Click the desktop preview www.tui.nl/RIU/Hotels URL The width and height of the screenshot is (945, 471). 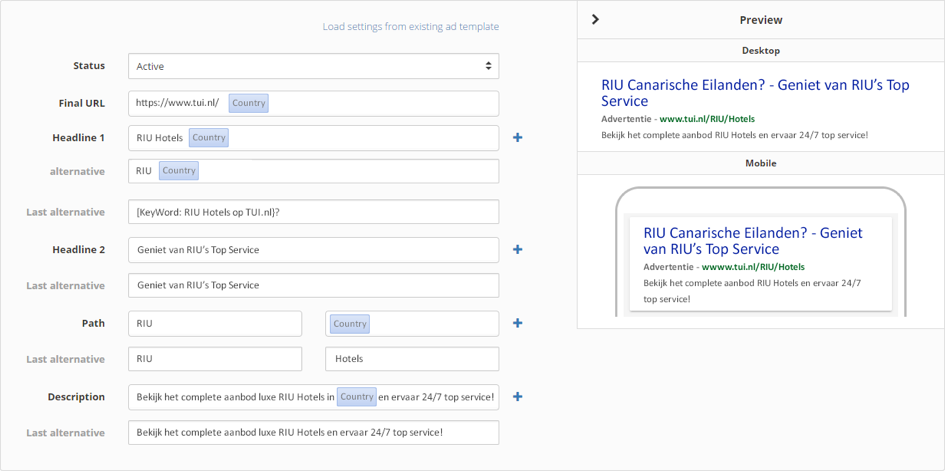[x=707, y=119]
